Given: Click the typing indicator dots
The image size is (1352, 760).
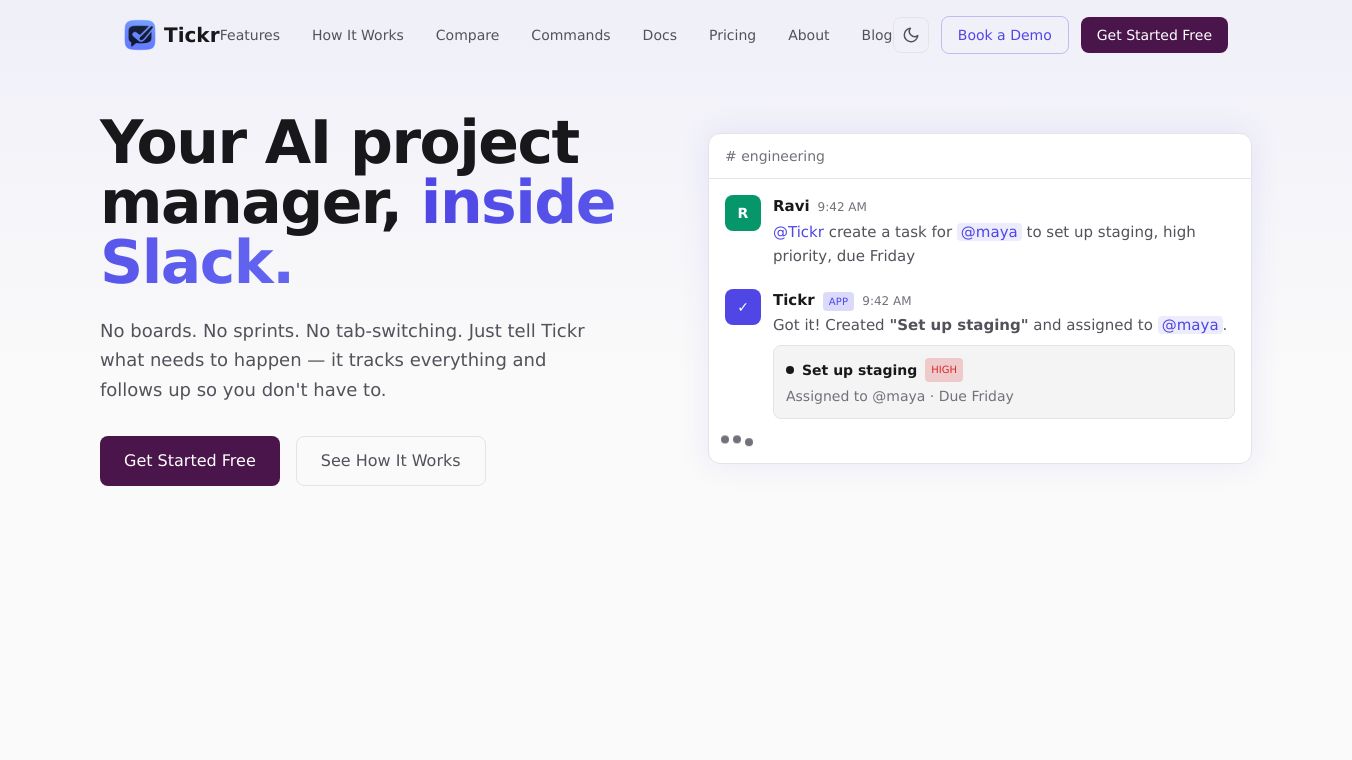Looking at the screenshot, I should coord(737,440).
